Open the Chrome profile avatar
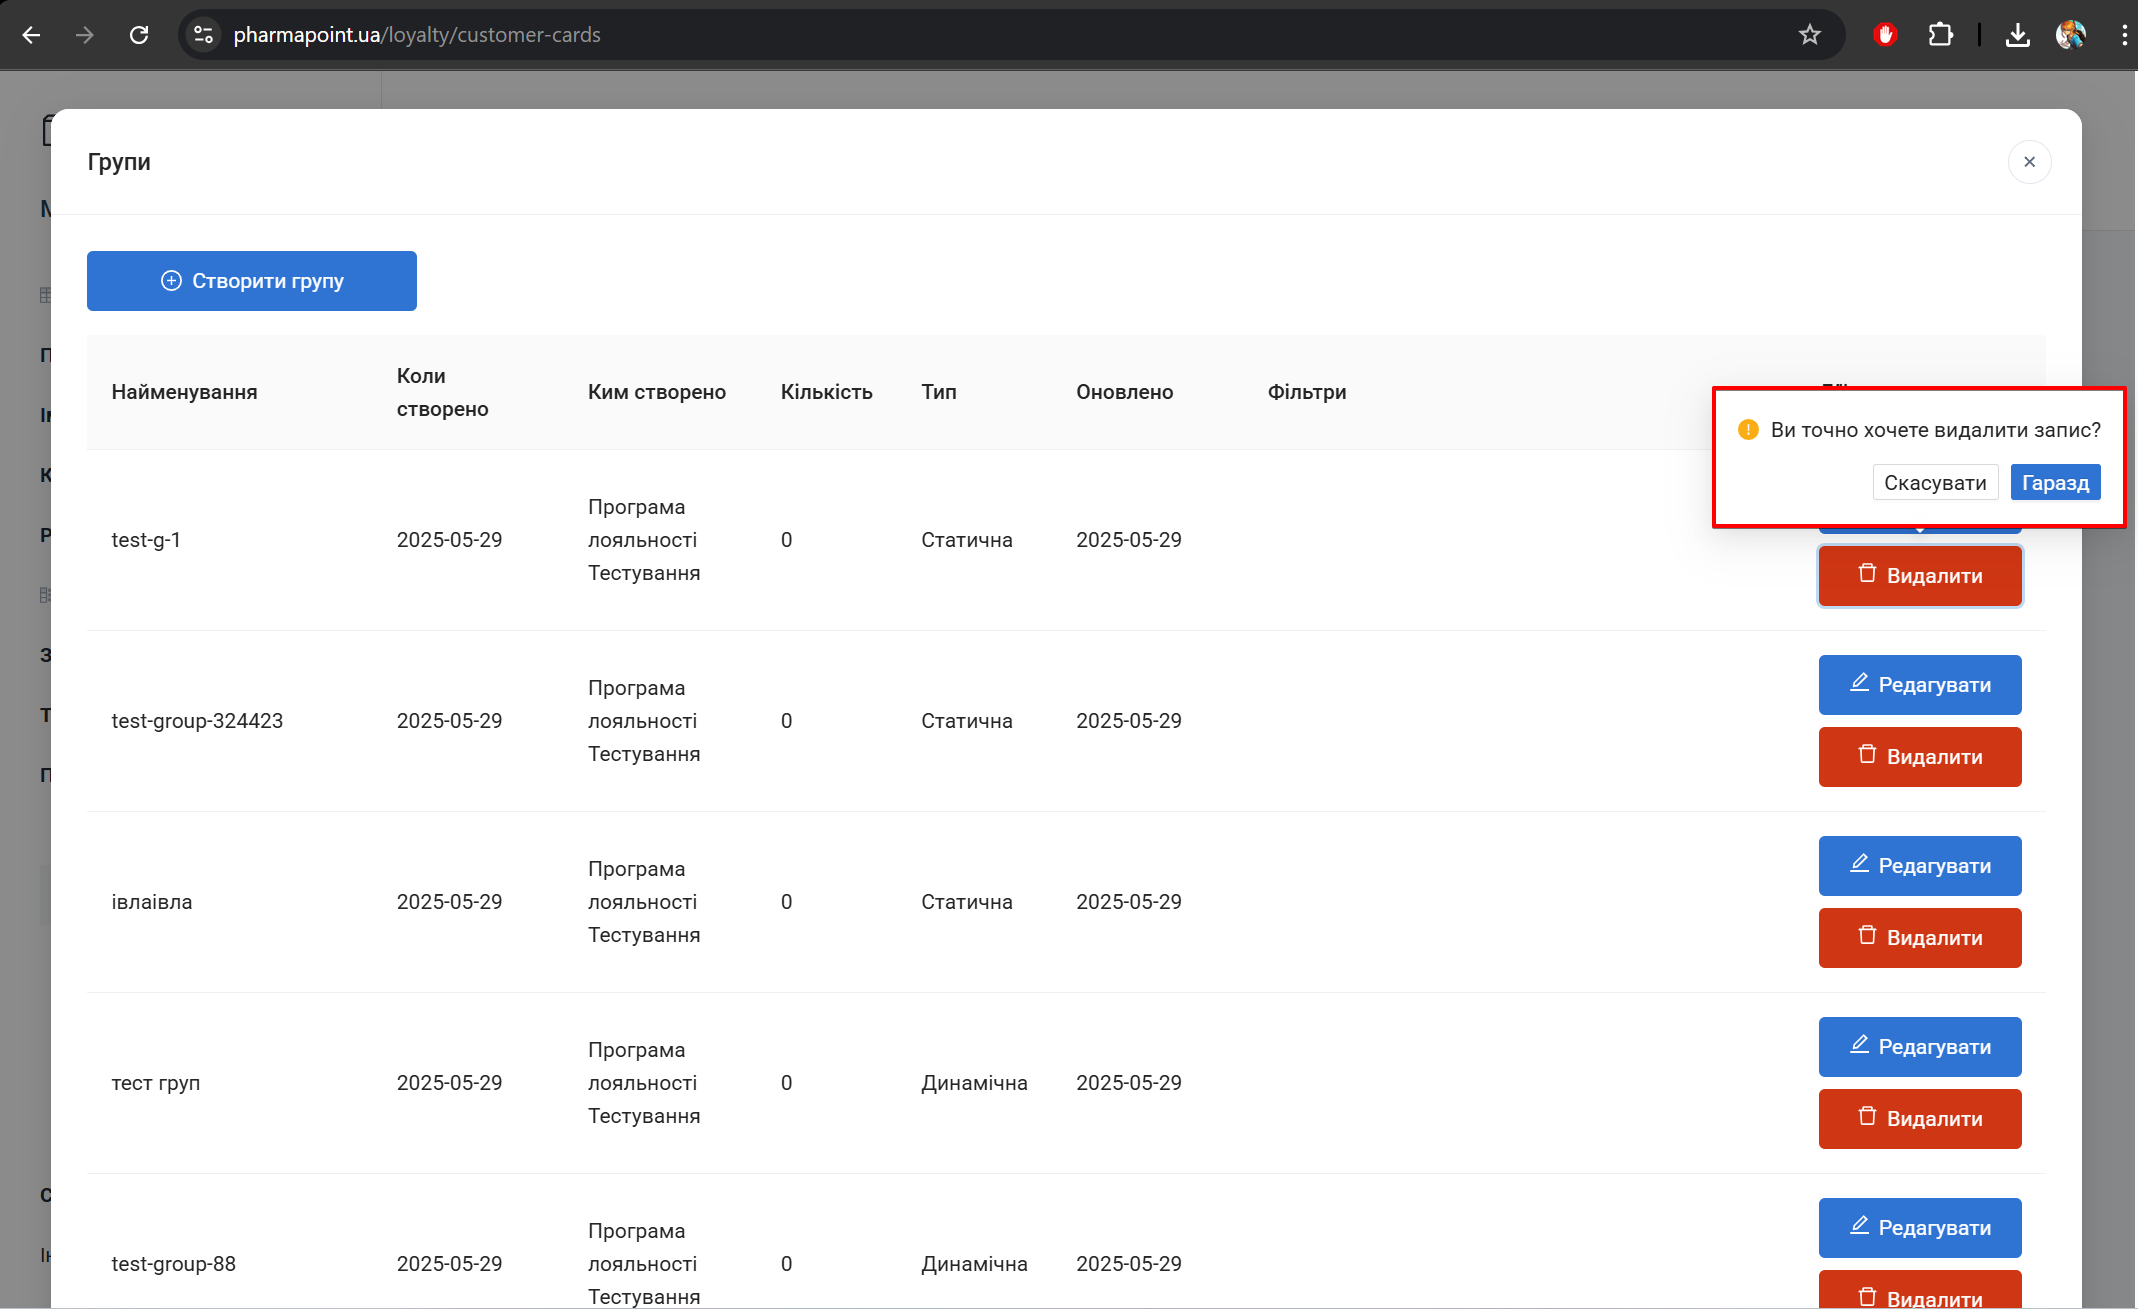2138x1309 pixels. click(x=2070, y=35)
